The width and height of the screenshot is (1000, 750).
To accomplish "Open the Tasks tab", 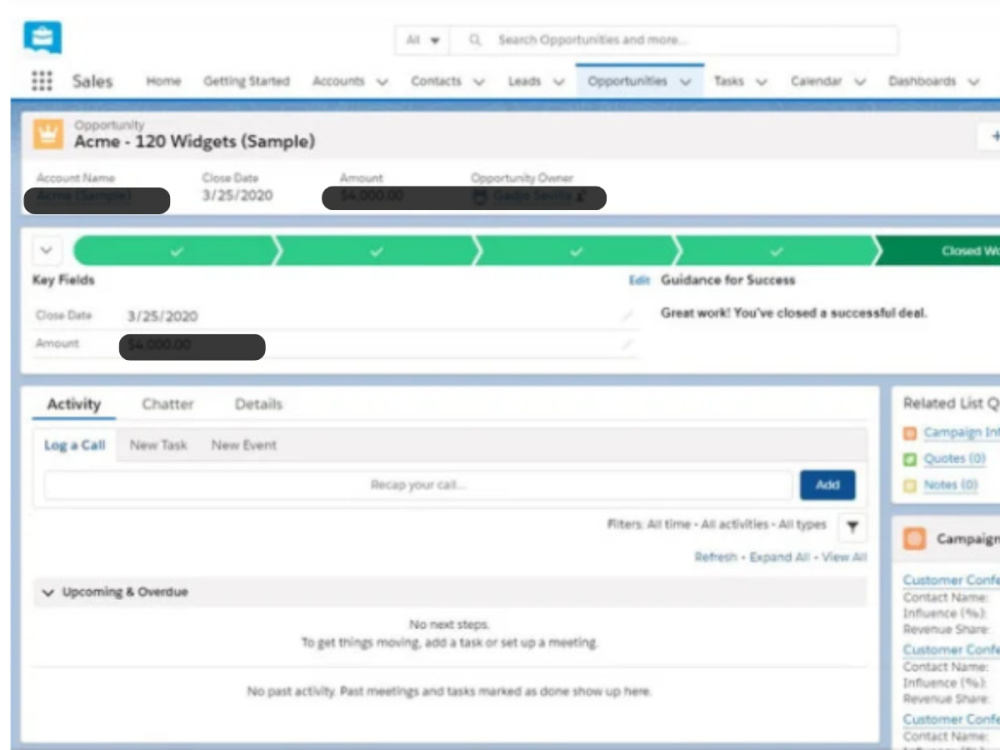I will pos(728,81).
